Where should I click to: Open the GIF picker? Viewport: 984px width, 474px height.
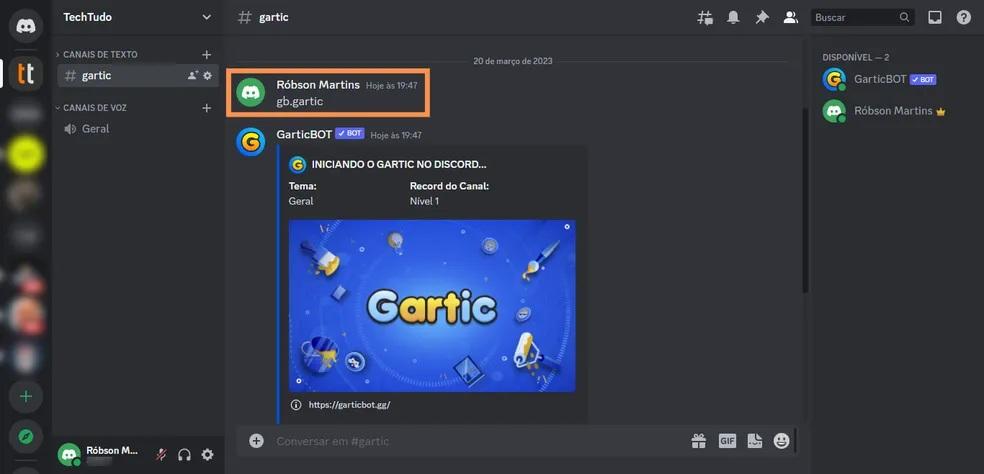727,441
